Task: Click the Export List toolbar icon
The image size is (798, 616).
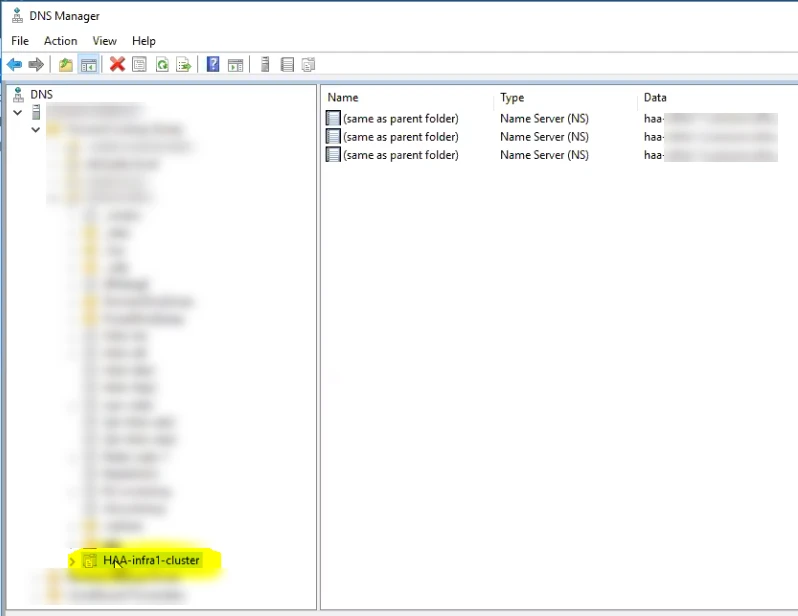Action: (x=183, y=65)
